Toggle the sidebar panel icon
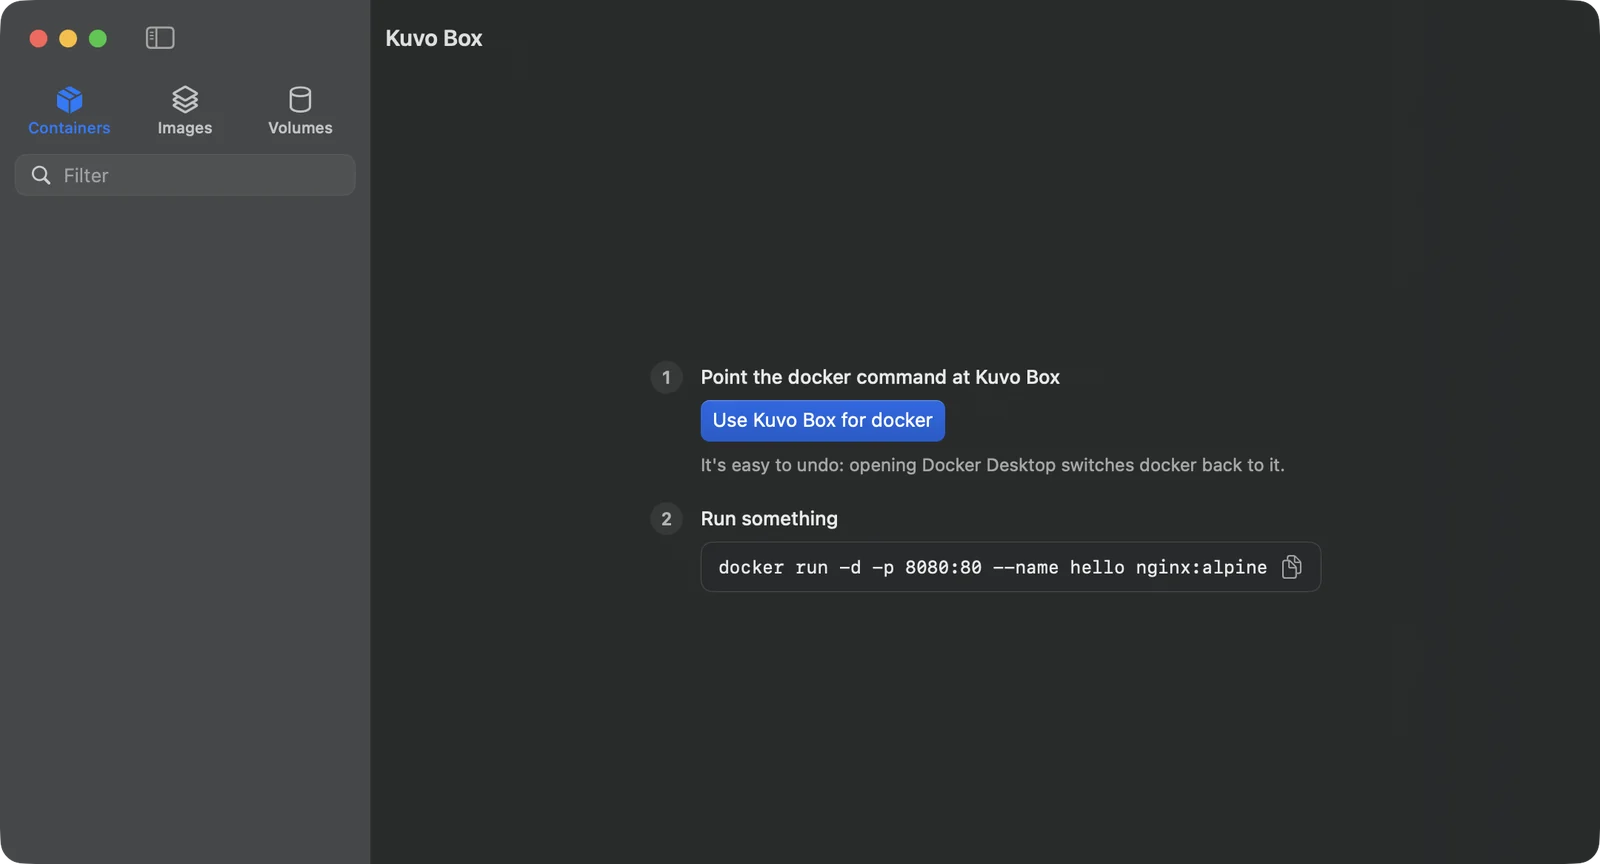 160,38
